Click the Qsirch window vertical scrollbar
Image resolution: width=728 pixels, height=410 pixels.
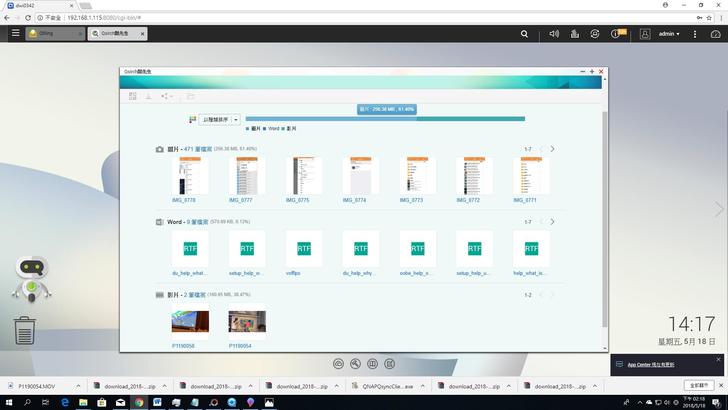[604, 218]
